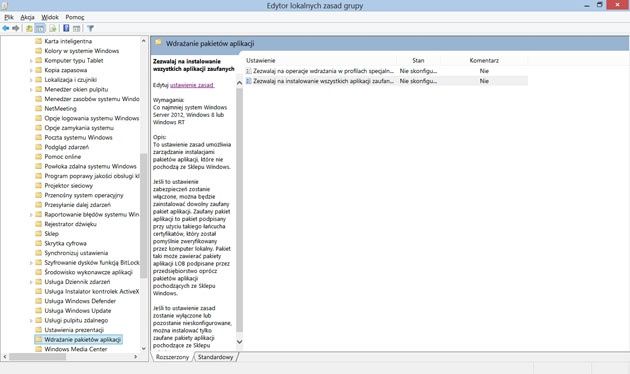Expand the Kopia zapasowa tree node
This screenshot has height=374, width=630.
(x=31, y=70)
